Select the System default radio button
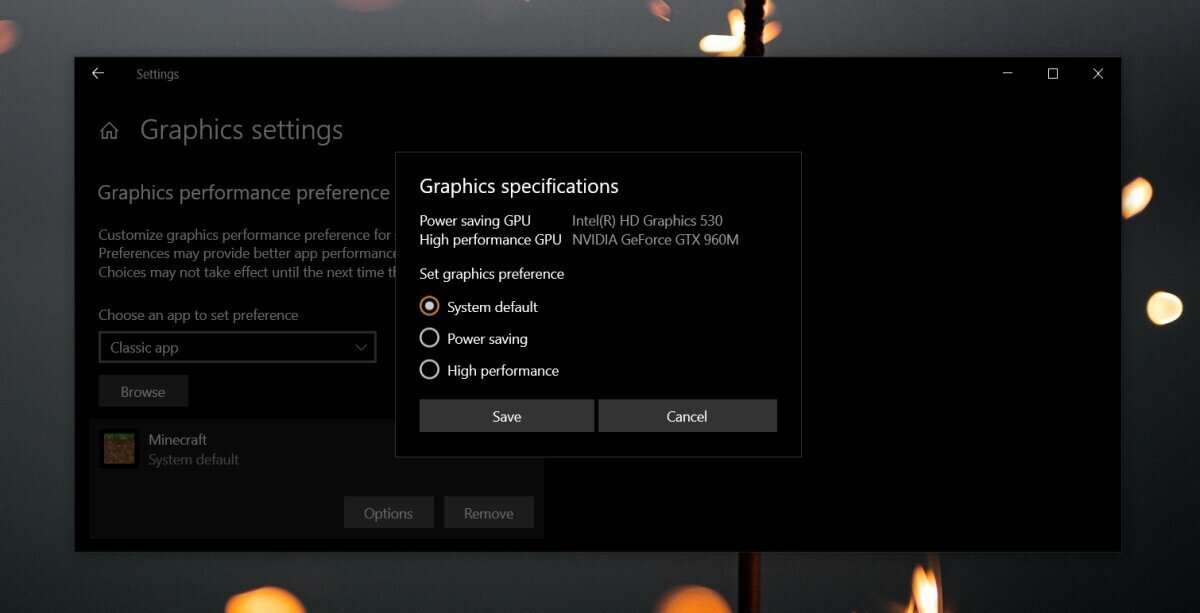Image resolution: width=1200 pixels, height=613 pixels. point(430,306)
